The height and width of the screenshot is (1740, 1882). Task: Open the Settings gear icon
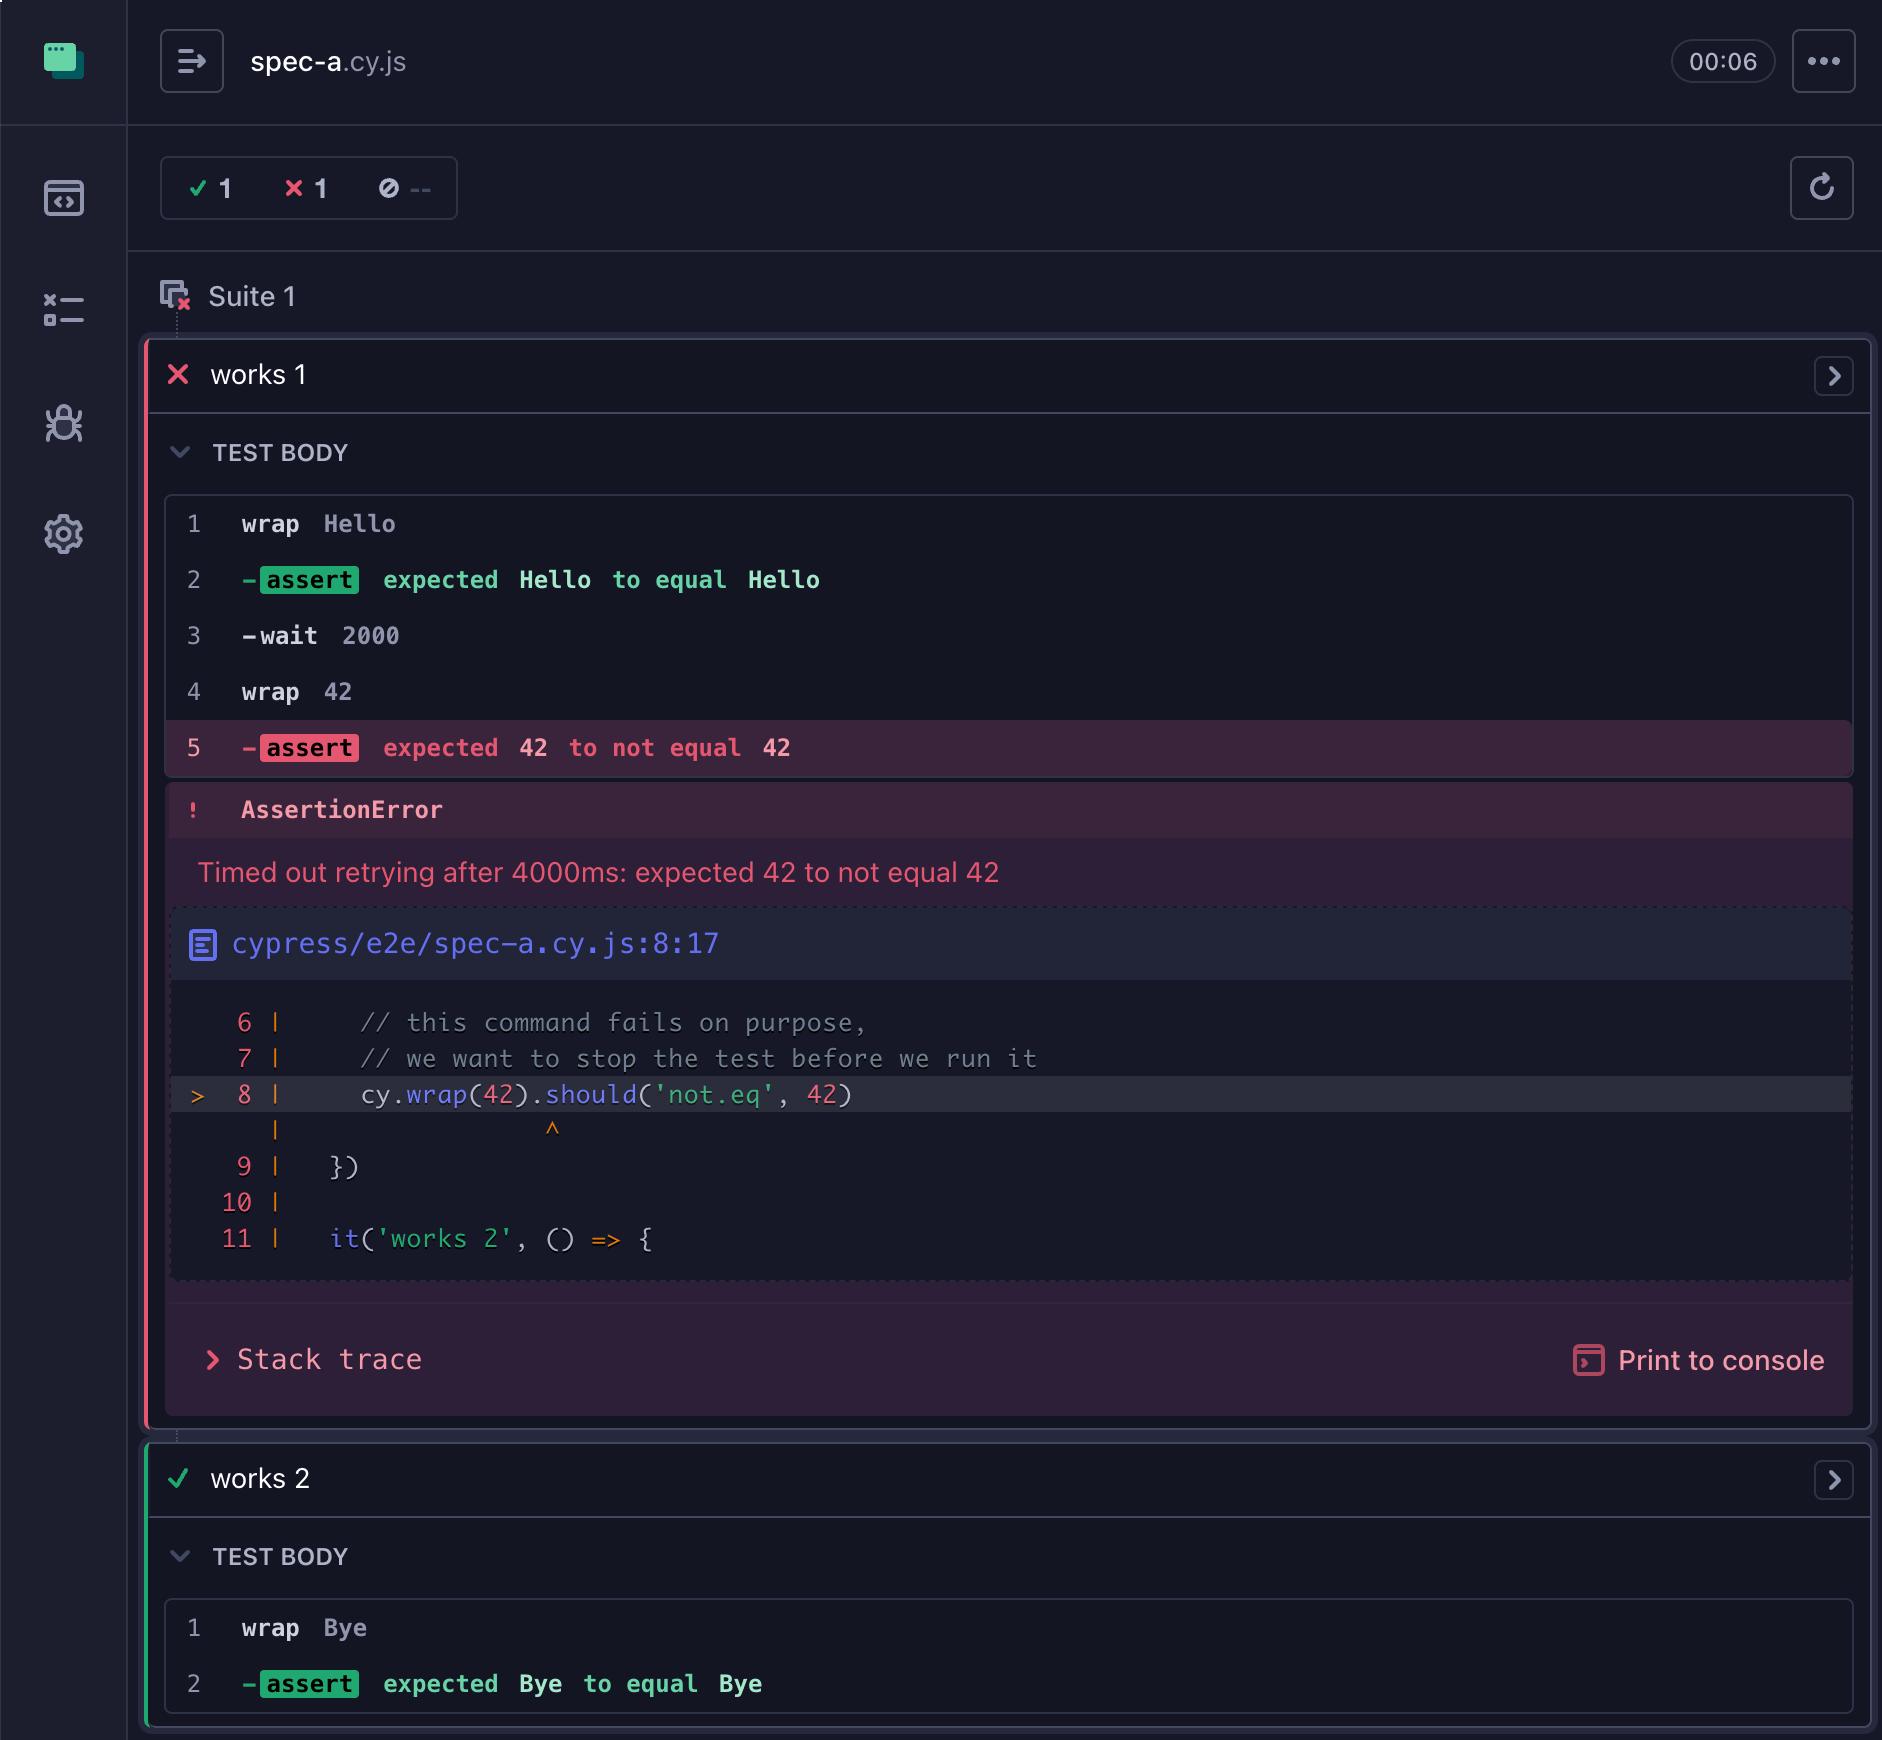(64, 535)
